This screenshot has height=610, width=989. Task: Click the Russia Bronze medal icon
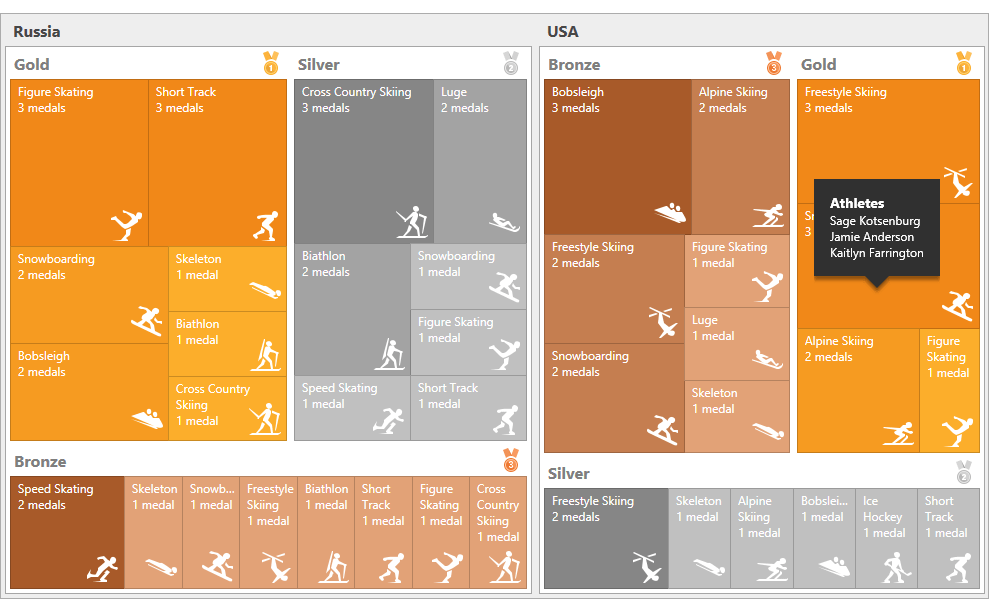click(511, 461)
